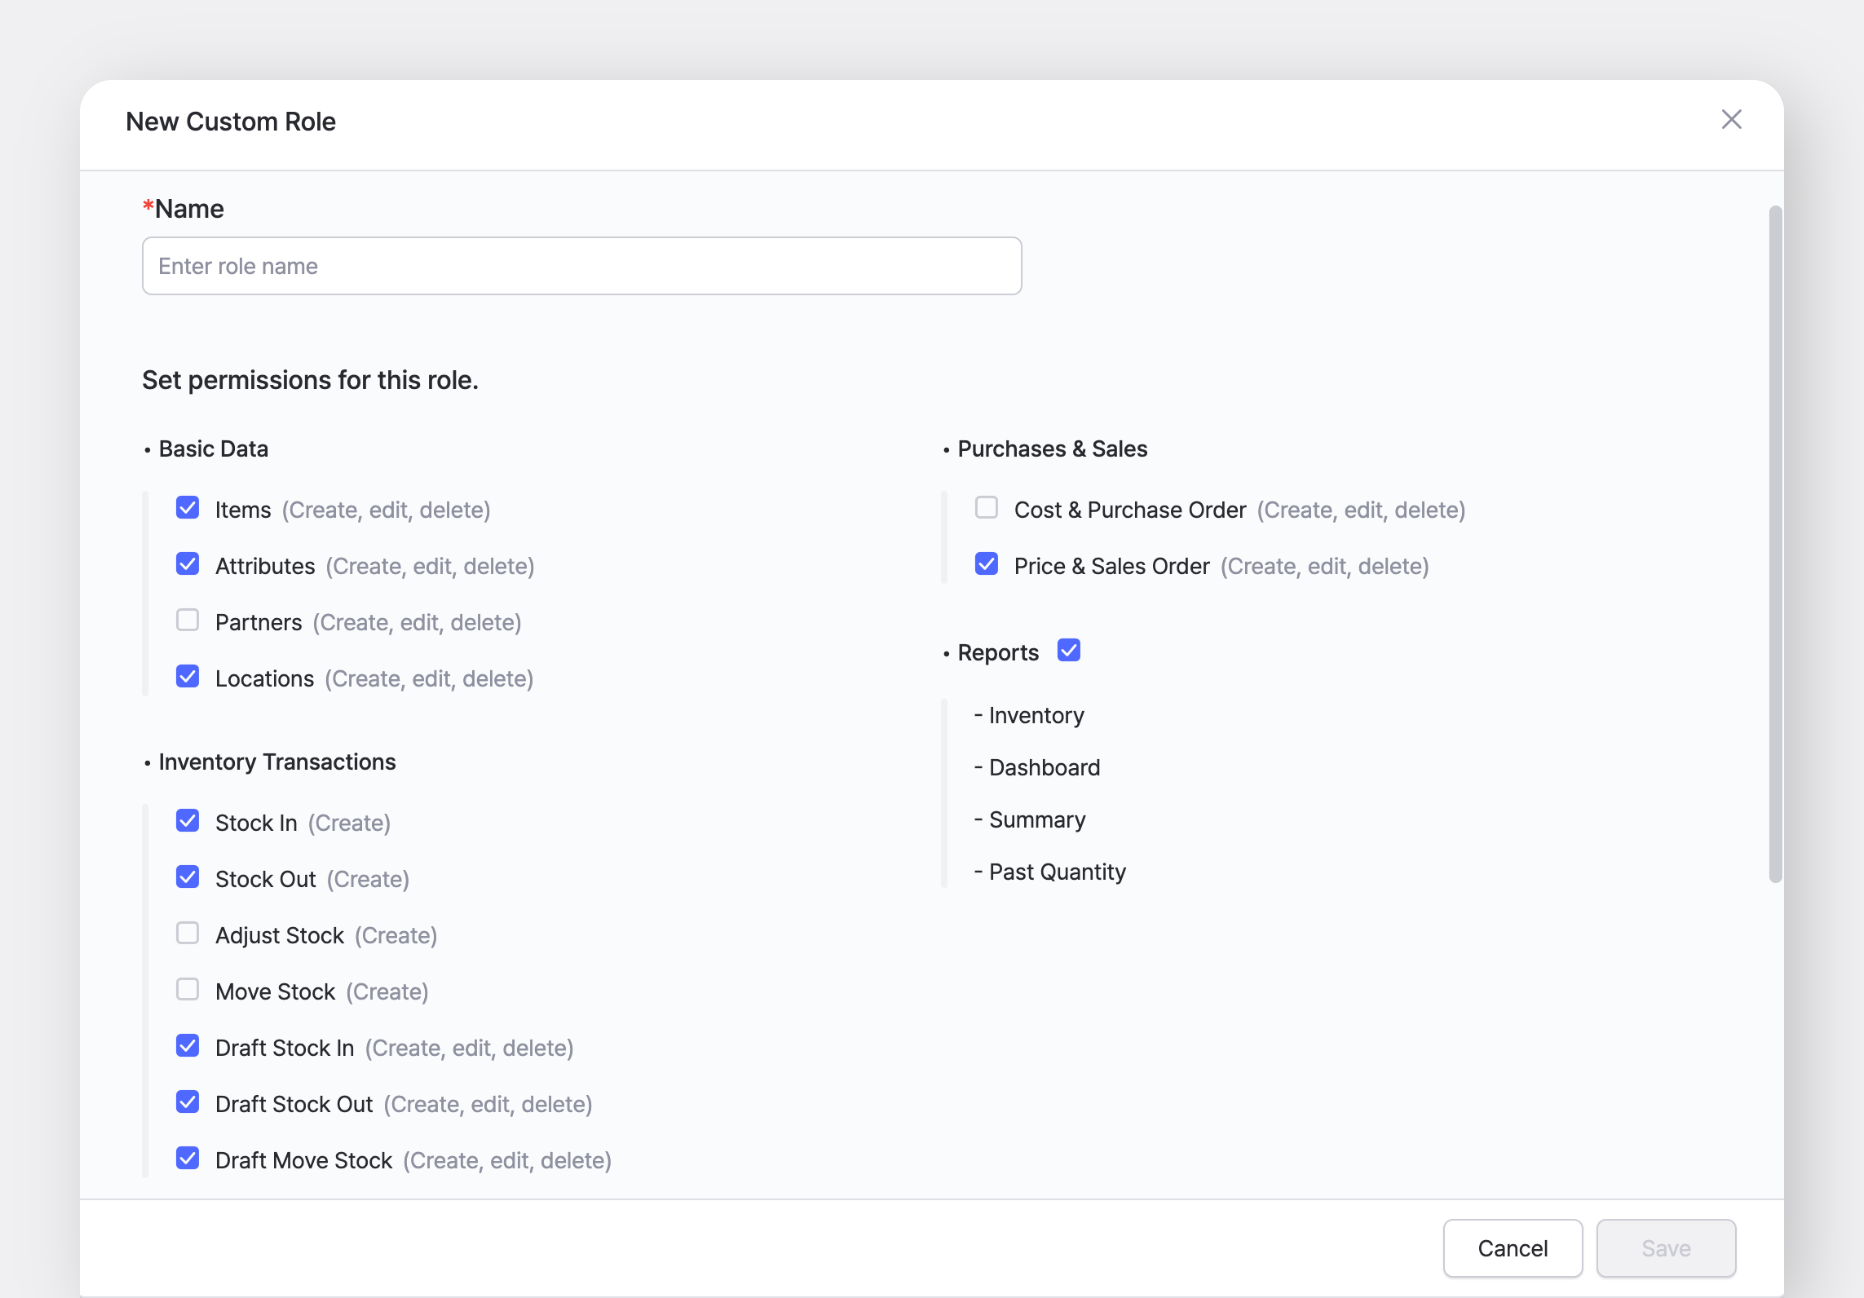Uncheck the Attributes permission checkbox

click(x=187, y=564)
